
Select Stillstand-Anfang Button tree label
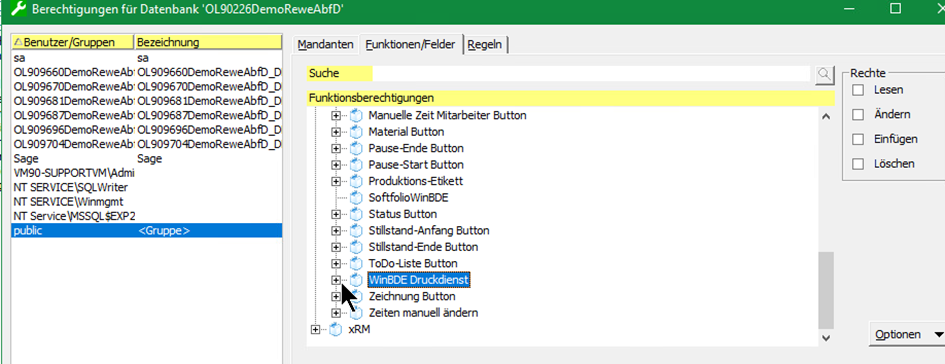click(x=429, y=230)
